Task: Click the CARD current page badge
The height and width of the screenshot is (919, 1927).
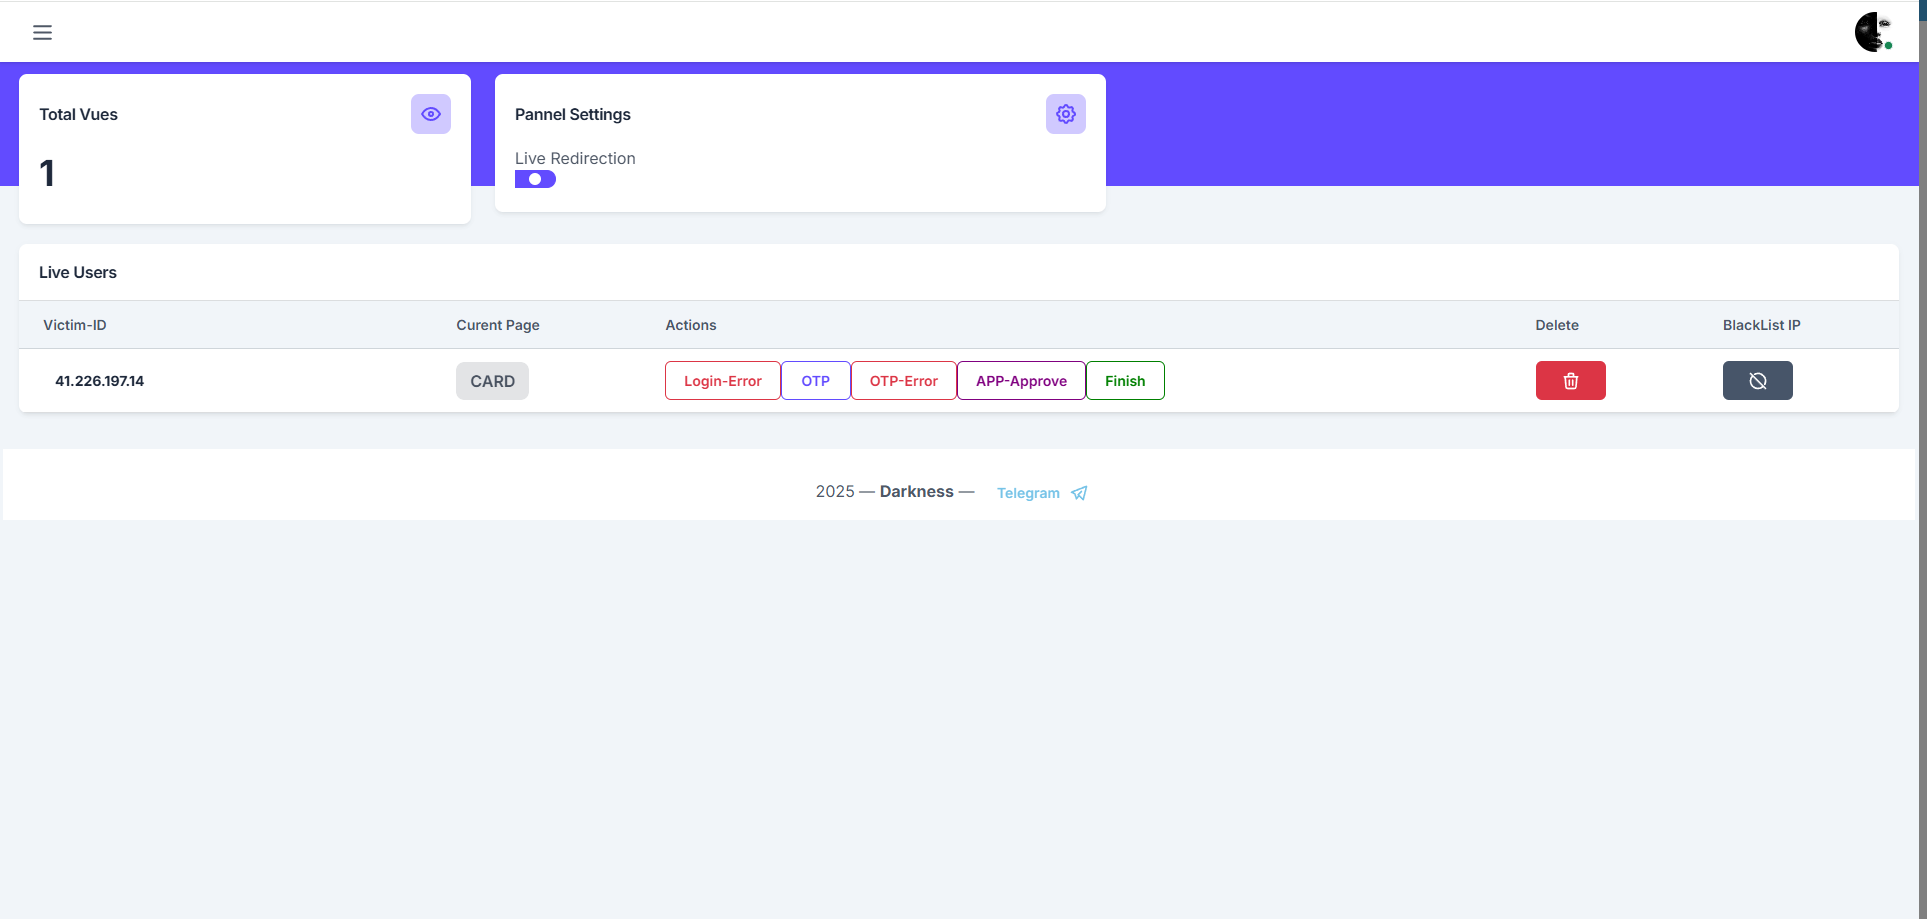Action: point(492,381)
